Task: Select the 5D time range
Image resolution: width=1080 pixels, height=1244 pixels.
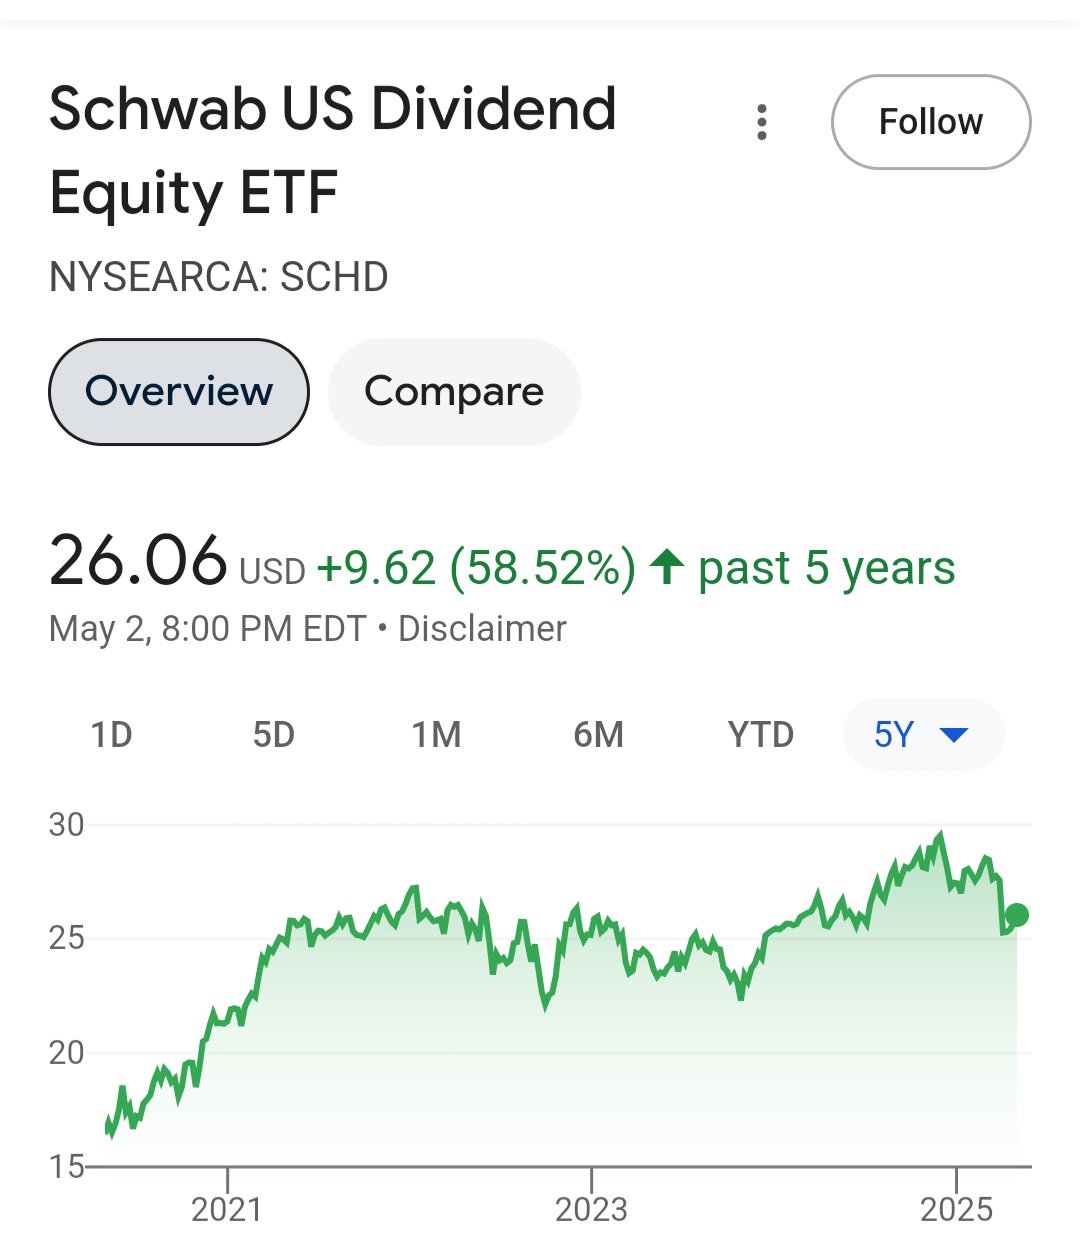Action: tap(274, 735)
